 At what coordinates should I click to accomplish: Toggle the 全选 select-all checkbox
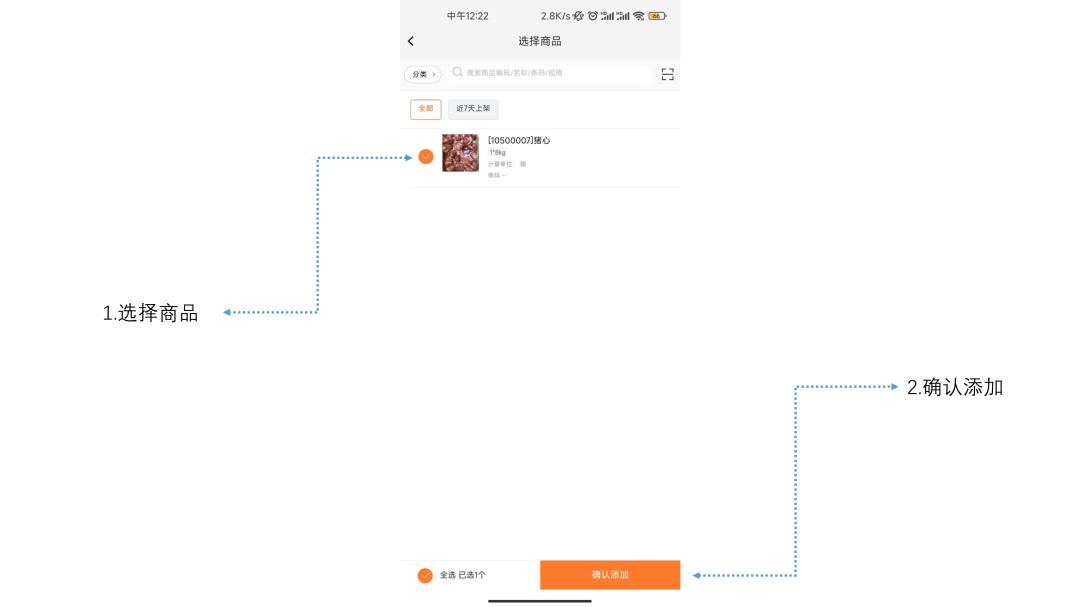tap(425, 575)
